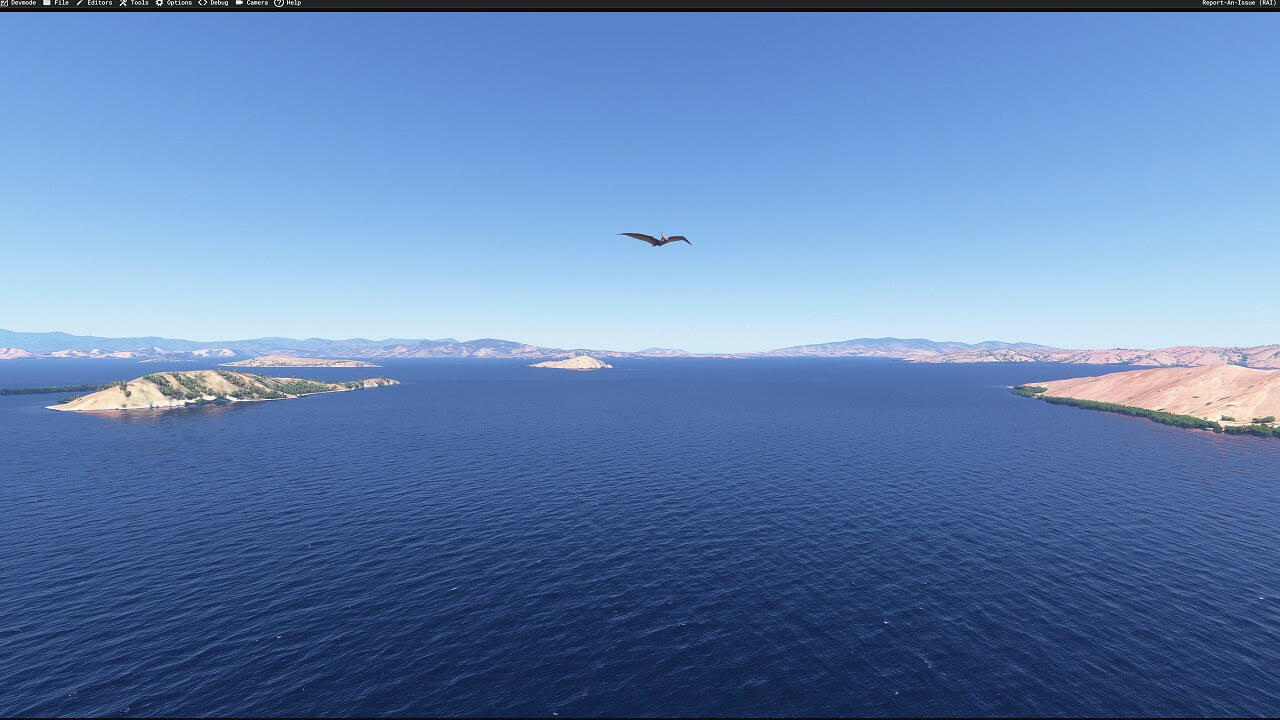1280x720 pixels.
Task: Click the camera icon in menu bar
Action: [239, 3]
